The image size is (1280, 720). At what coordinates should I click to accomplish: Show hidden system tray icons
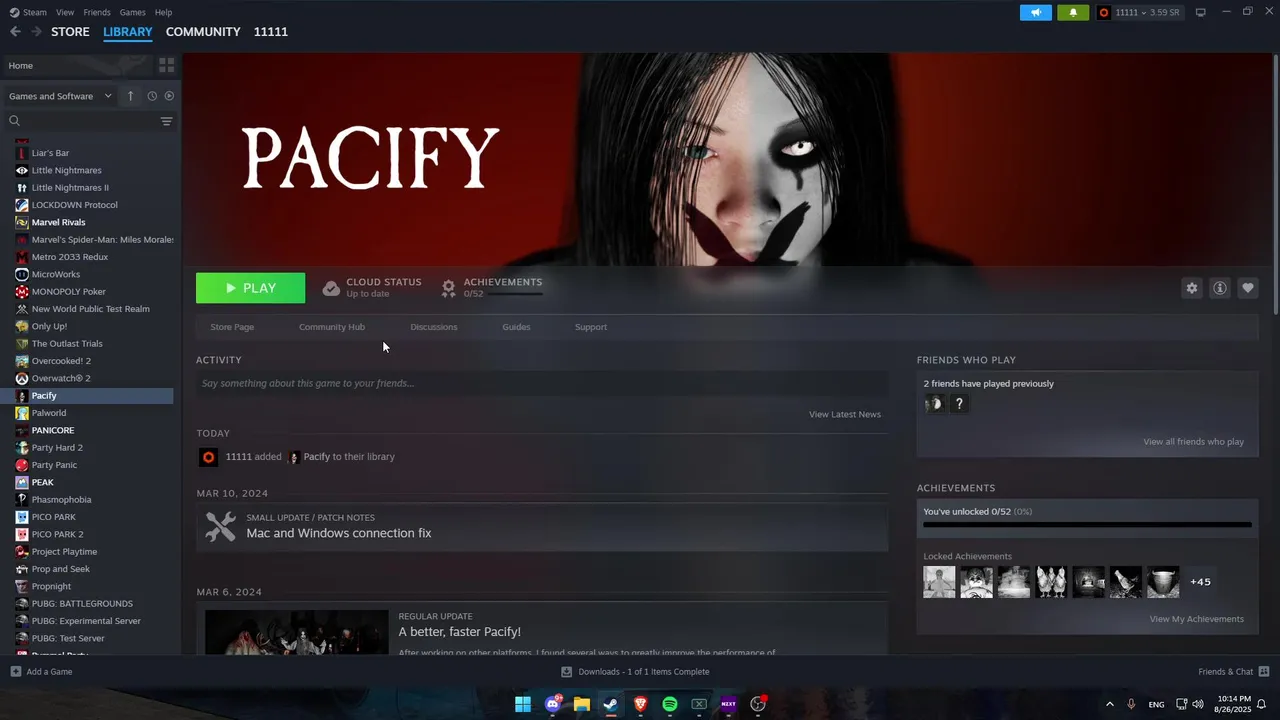click(x=1109, y=704)
